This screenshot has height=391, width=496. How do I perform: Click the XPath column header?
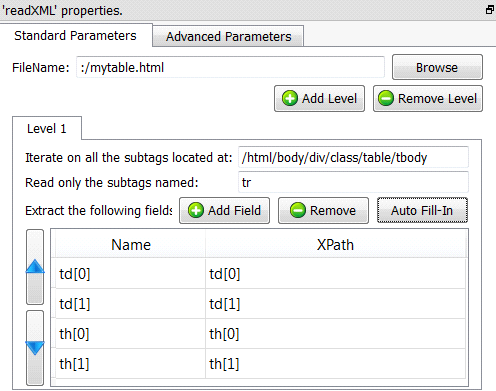[335, 245]
